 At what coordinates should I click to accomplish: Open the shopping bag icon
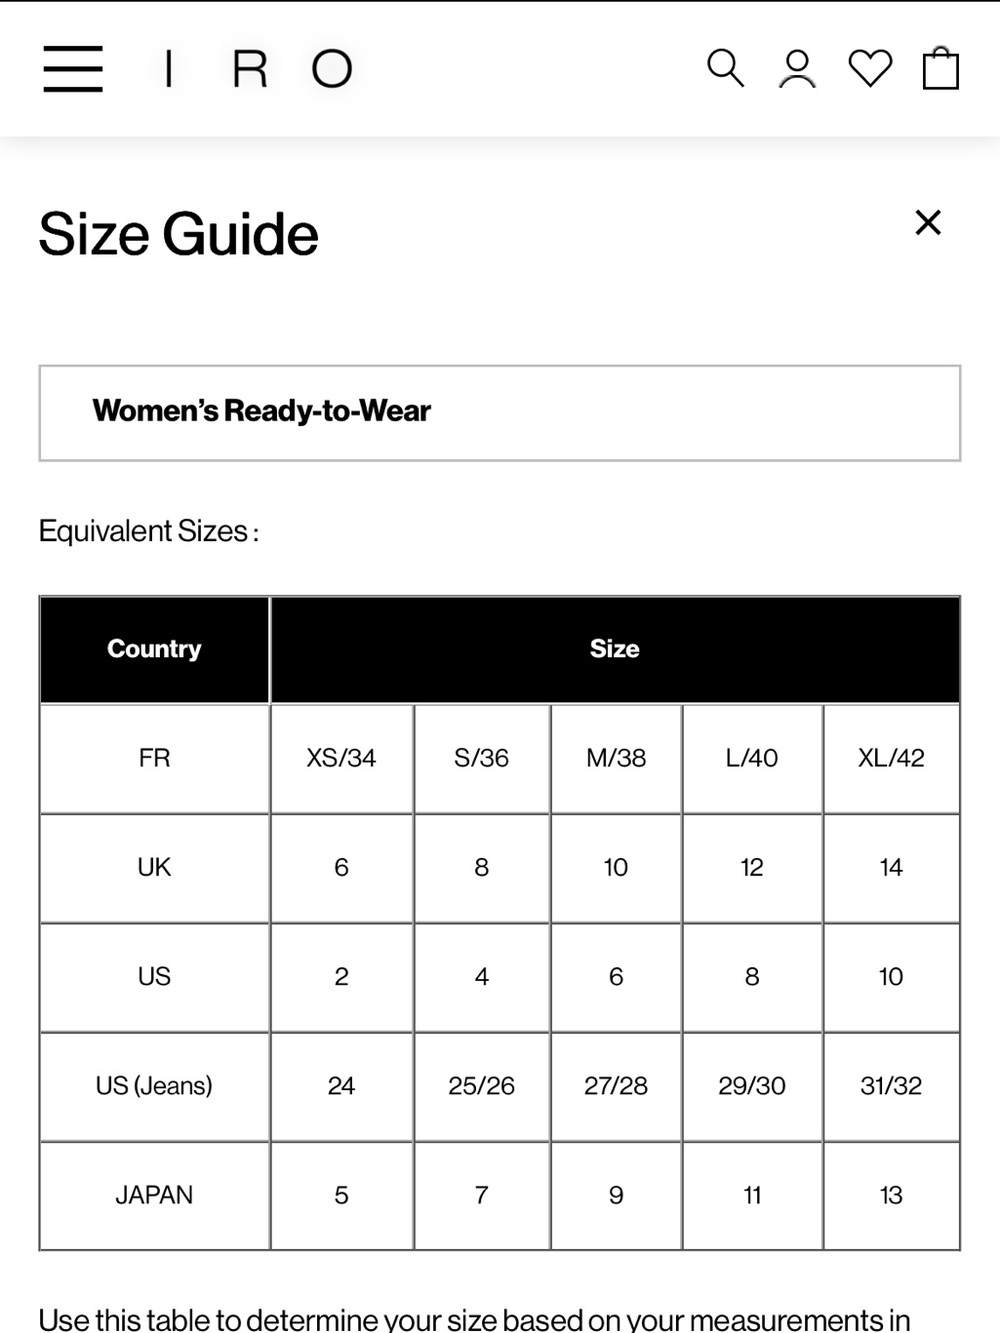tap(941, 68)
